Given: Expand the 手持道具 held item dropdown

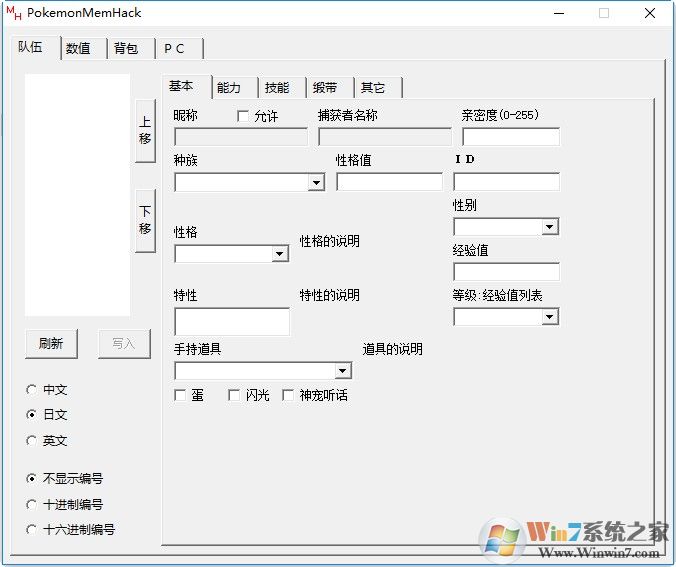Looking at the screenshot, I should [x=343, y=371].
